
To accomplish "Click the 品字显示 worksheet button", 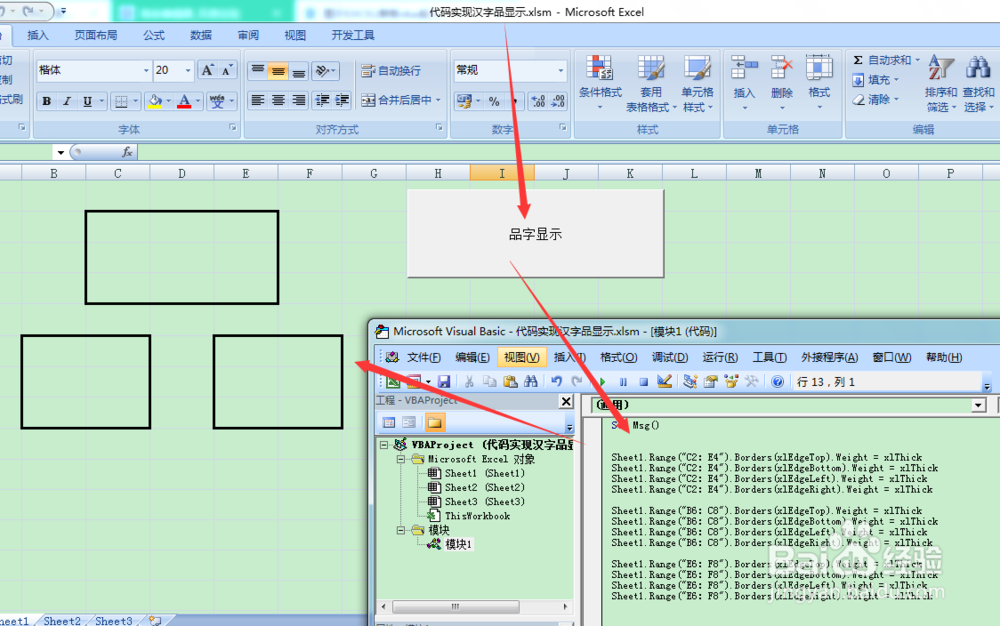I will pyautogui.click(x=535, y=234).
